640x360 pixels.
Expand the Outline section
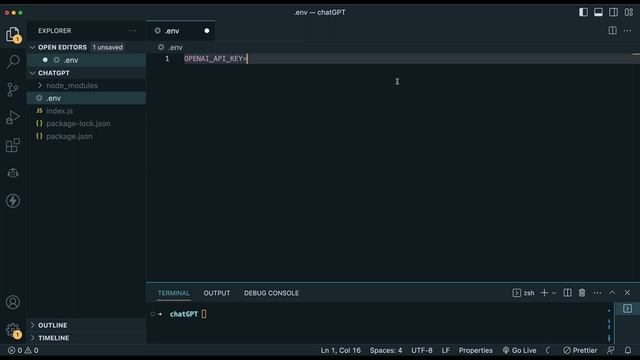pos(87,325)
